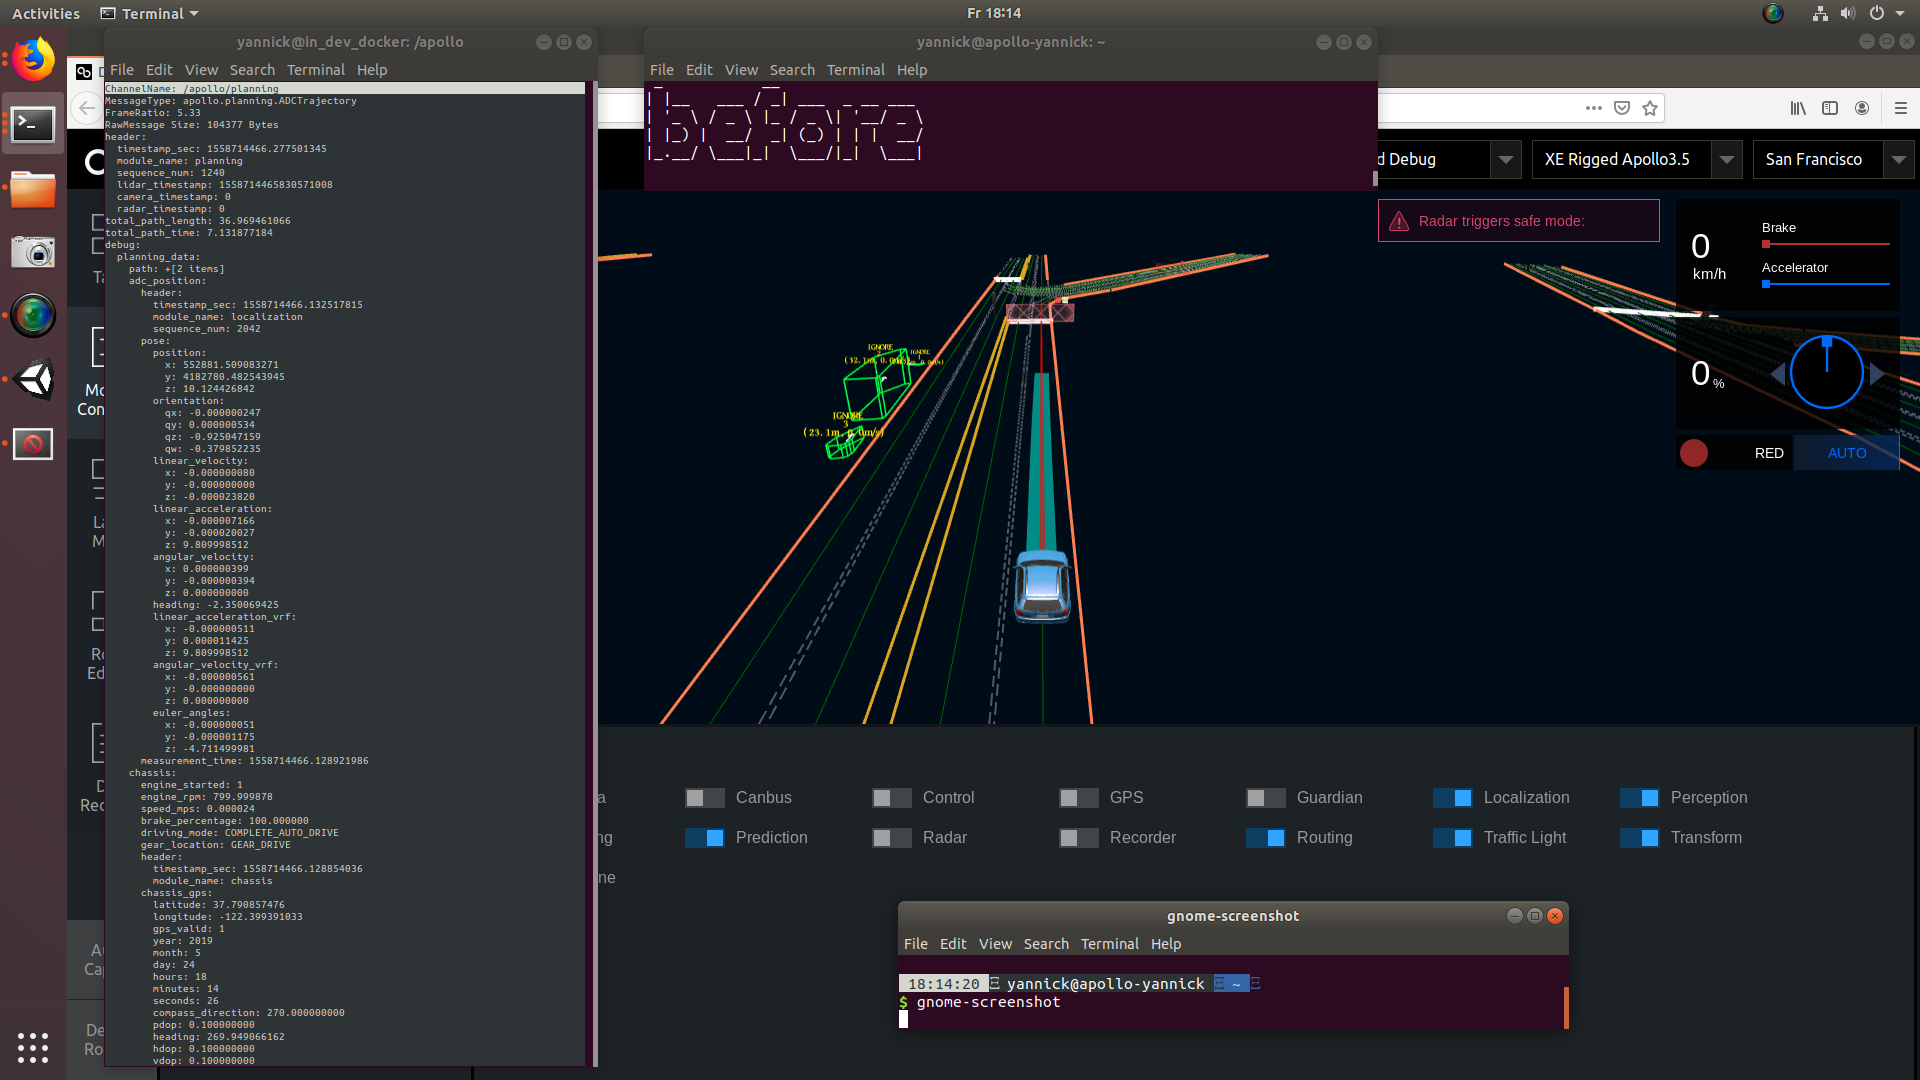1920x1080 pixels.
Task: Expand the Debug mode dropdown
Action: (1505, 160)
